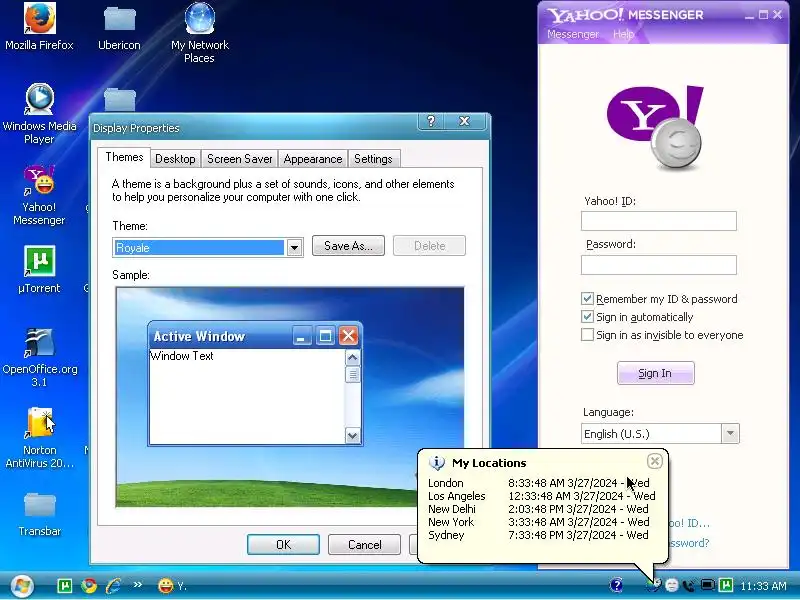Click the Password input field
This screenshot has height=600, width=800.
(x=659, y=265)
